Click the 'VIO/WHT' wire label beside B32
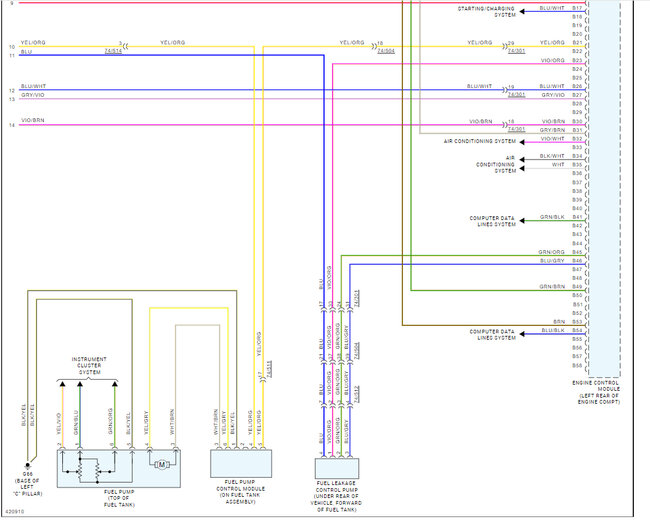 coord(553,139)
